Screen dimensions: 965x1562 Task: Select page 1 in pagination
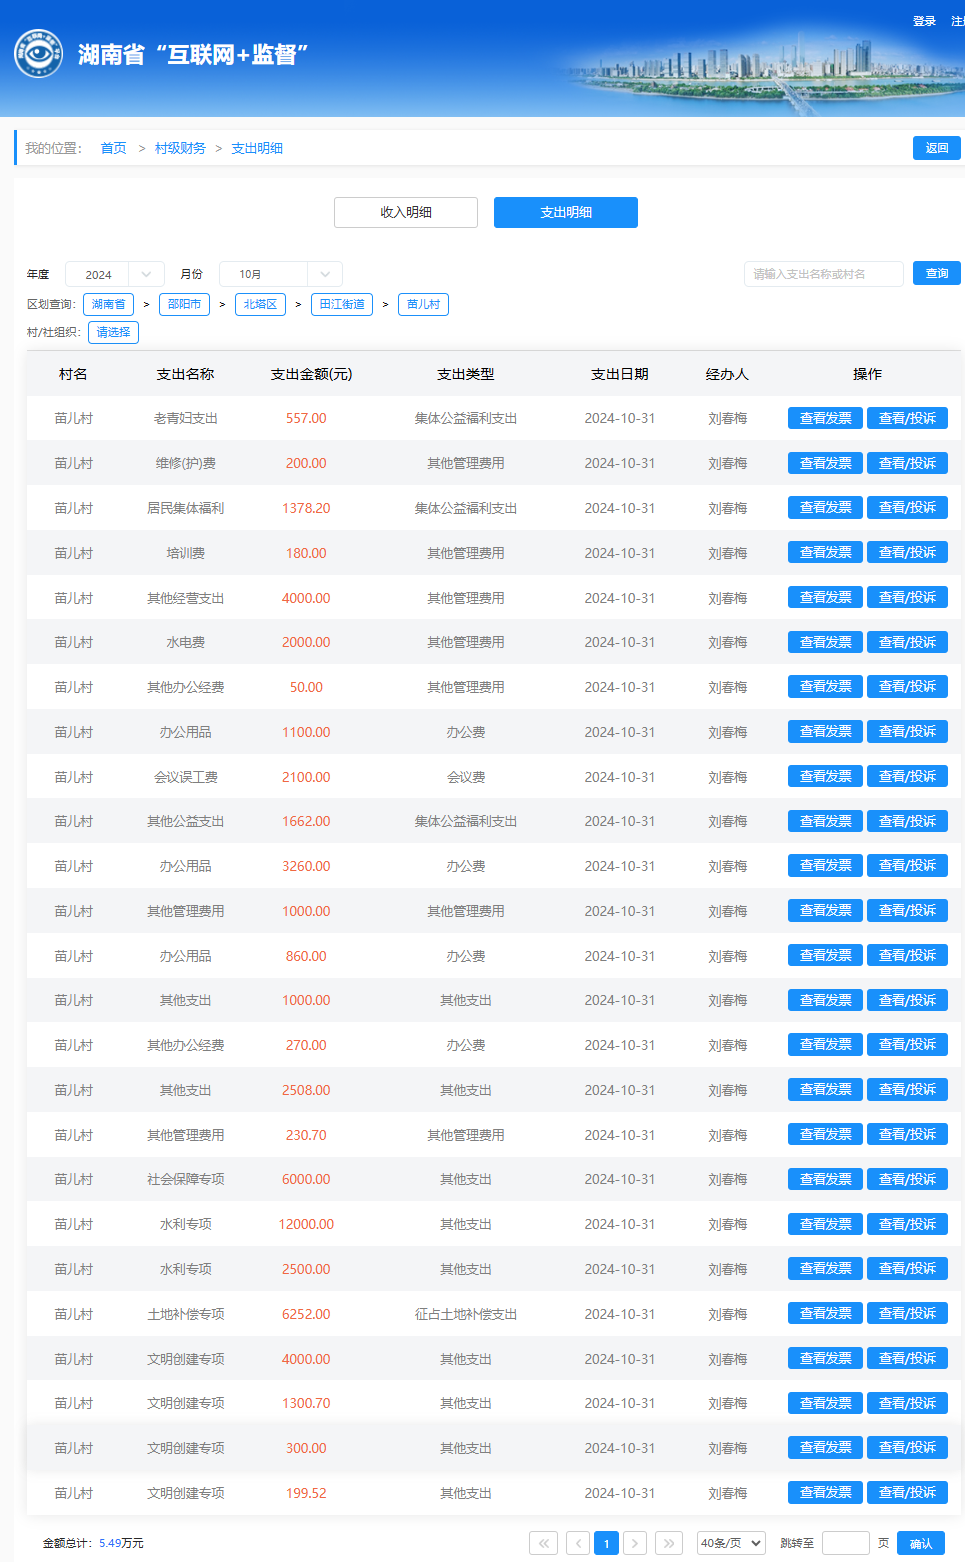[x=606, y=1543]
